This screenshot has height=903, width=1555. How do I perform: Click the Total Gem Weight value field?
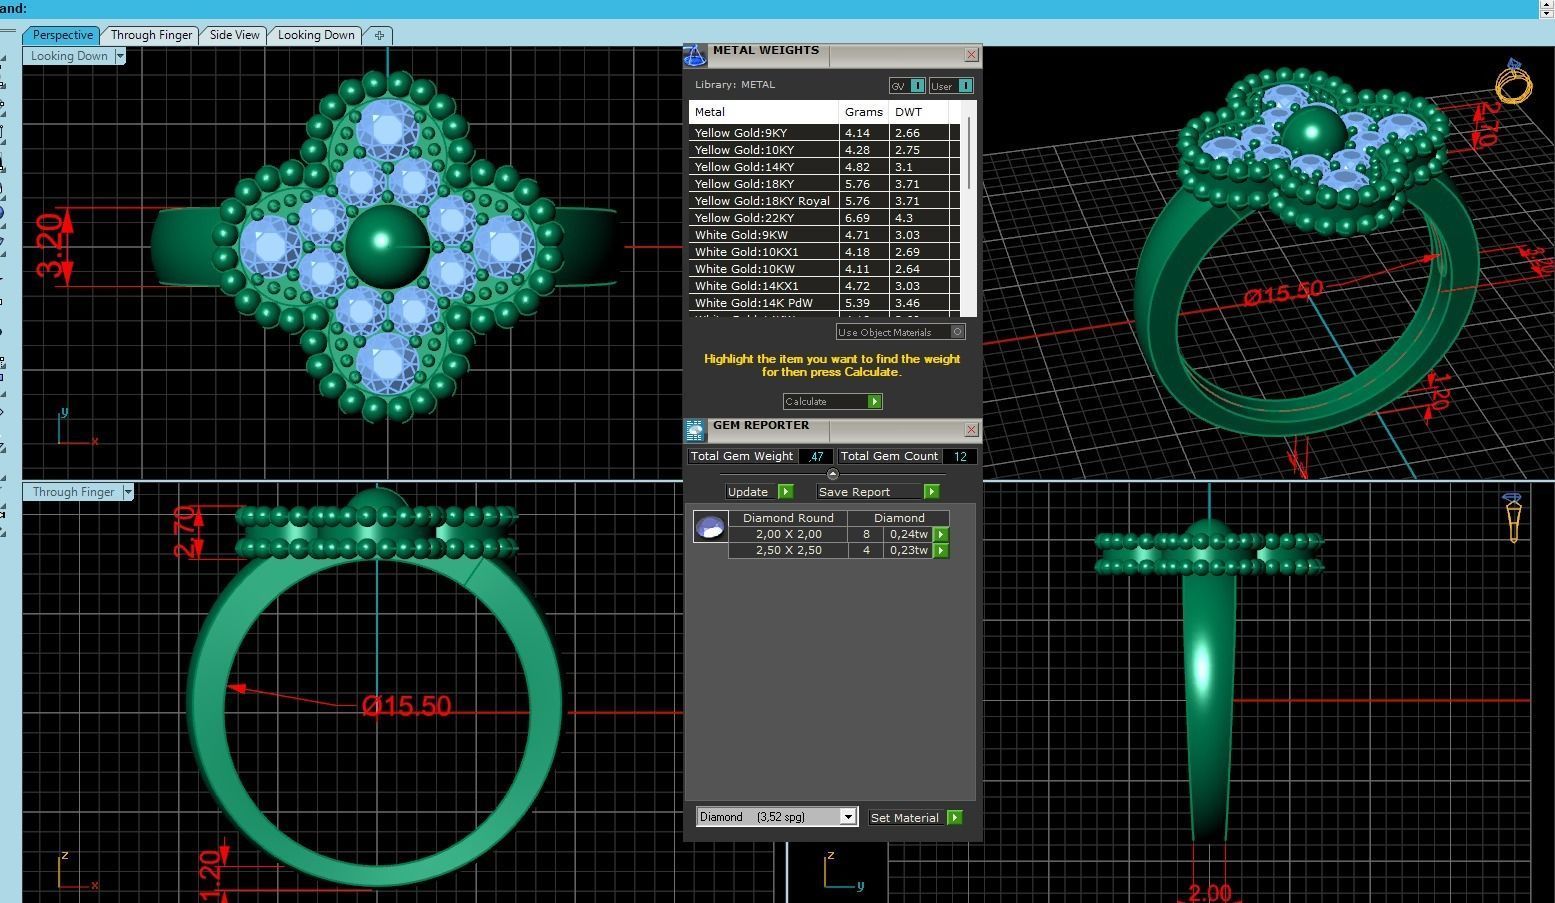tap(816, 456)
